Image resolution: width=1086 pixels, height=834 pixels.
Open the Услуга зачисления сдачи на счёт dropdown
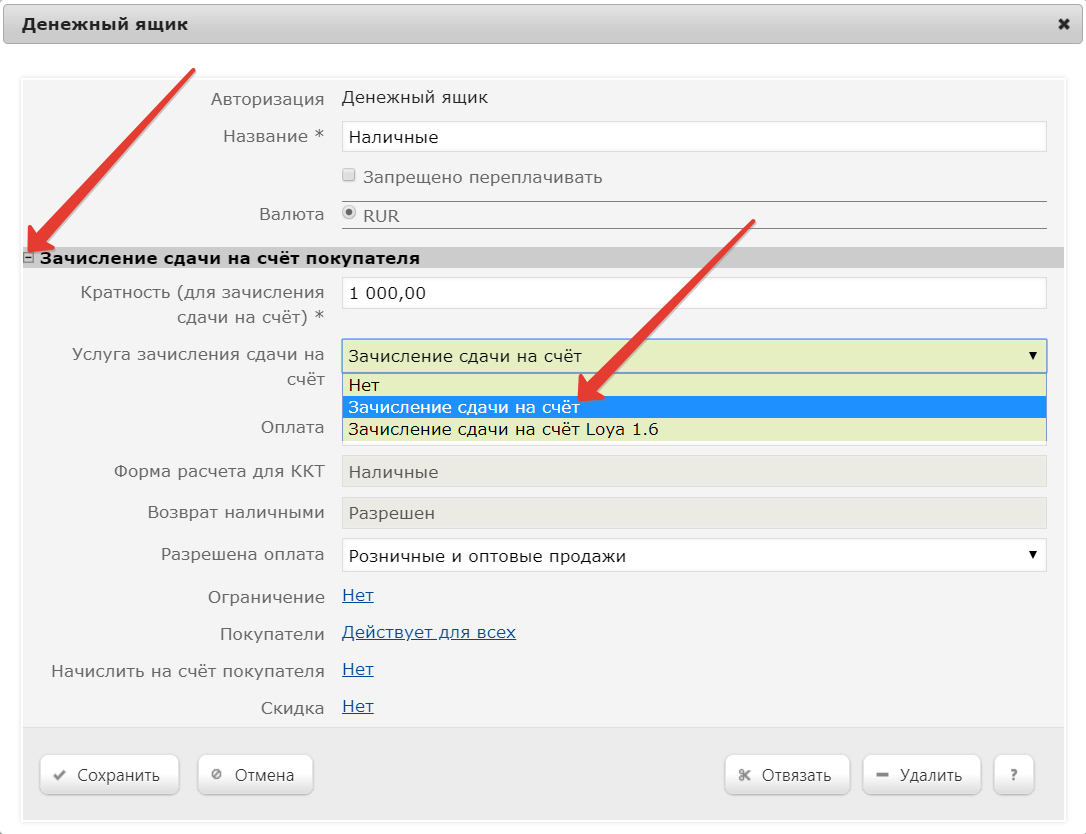[694, 356]
